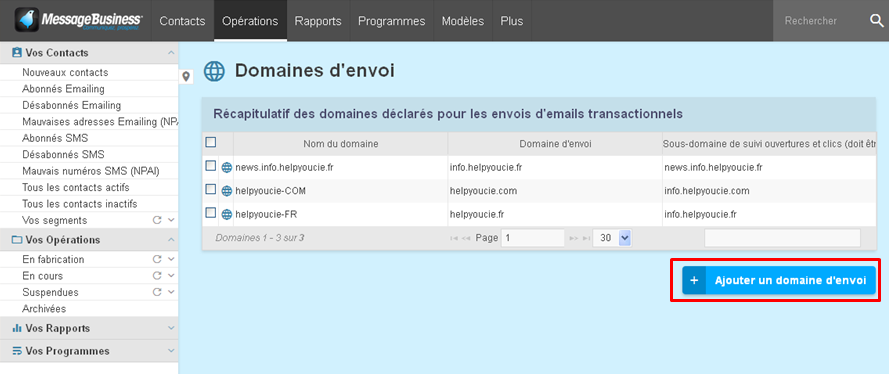The image size is (889, 374).
Task: Open the Programmes menu
Action: (x=392, y=21)
